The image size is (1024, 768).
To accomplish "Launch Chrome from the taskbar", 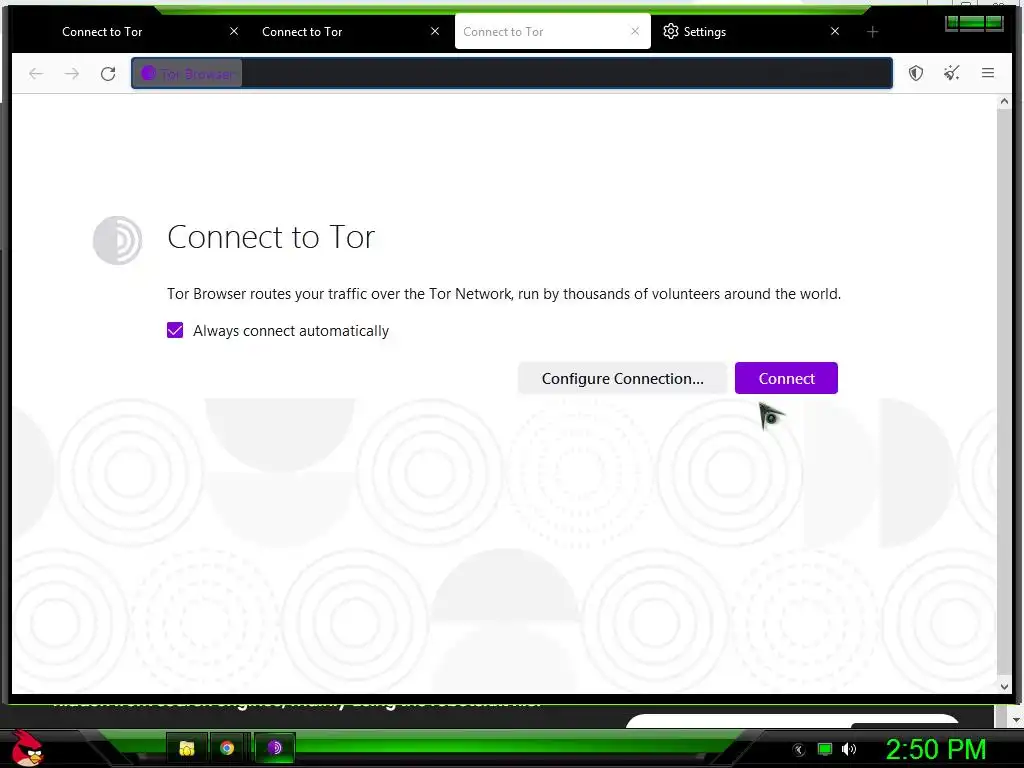I will 227,748.
